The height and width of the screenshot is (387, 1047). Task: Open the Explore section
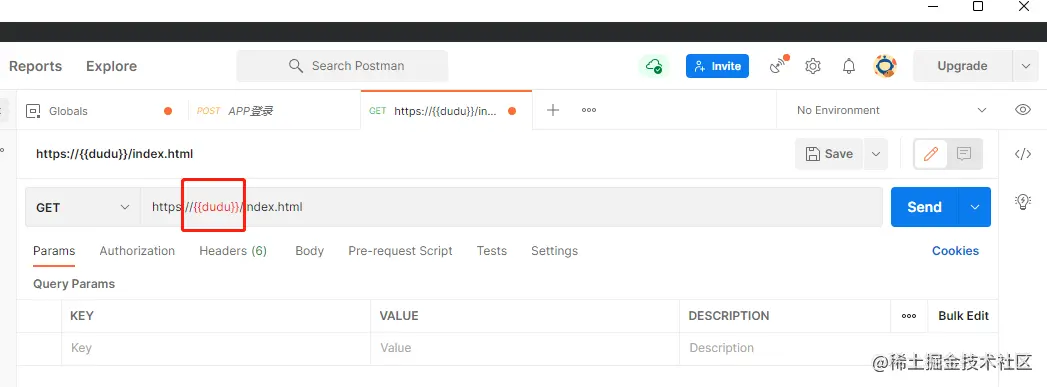pos(112,66)
